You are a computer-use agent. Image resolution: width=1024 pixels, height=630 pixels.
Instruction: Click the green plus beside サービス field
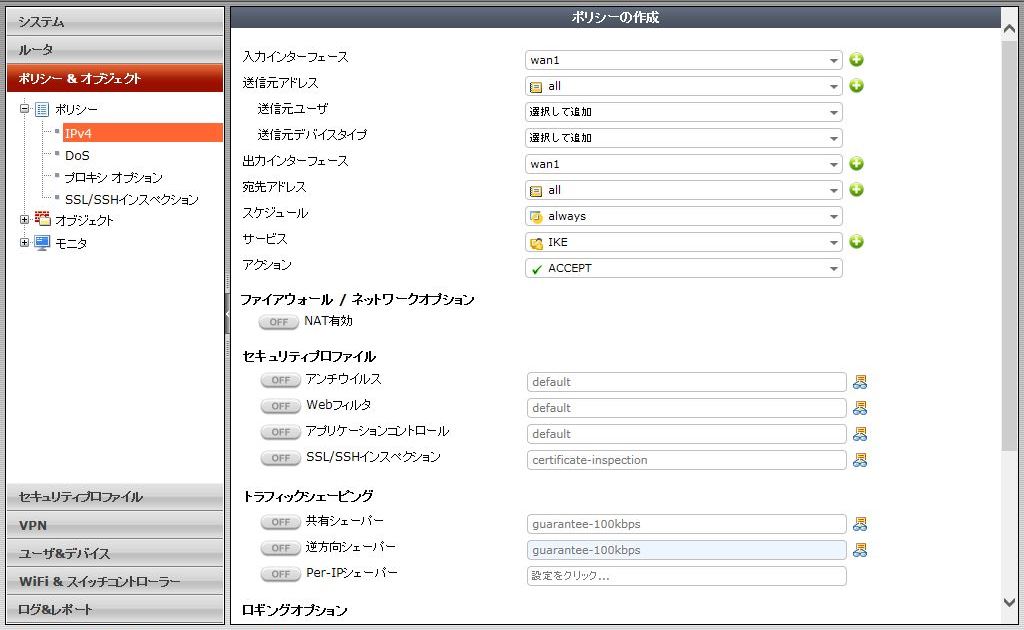[x=856, y=242]
